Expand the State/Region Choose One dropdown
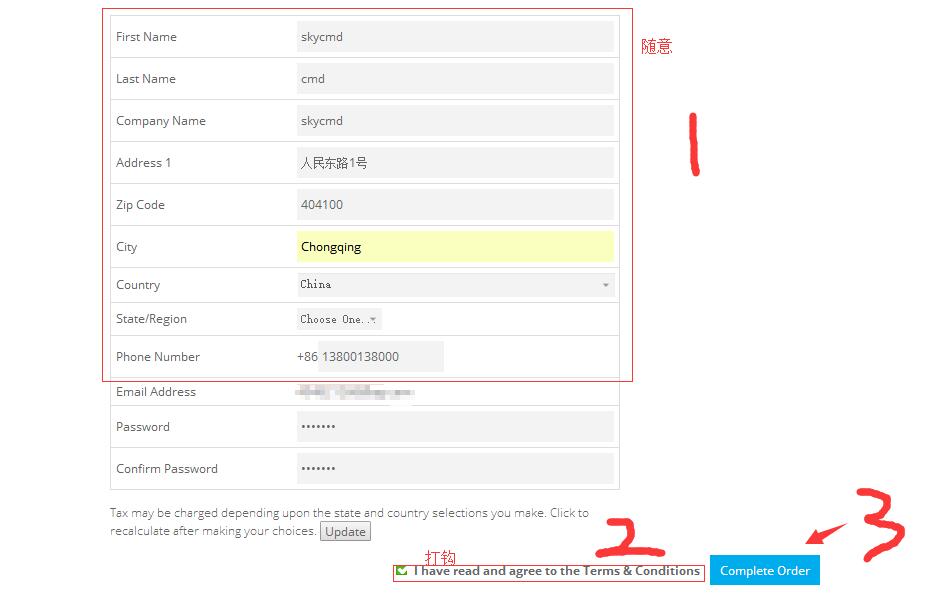939x594 pixels. [x=338, y=320]
